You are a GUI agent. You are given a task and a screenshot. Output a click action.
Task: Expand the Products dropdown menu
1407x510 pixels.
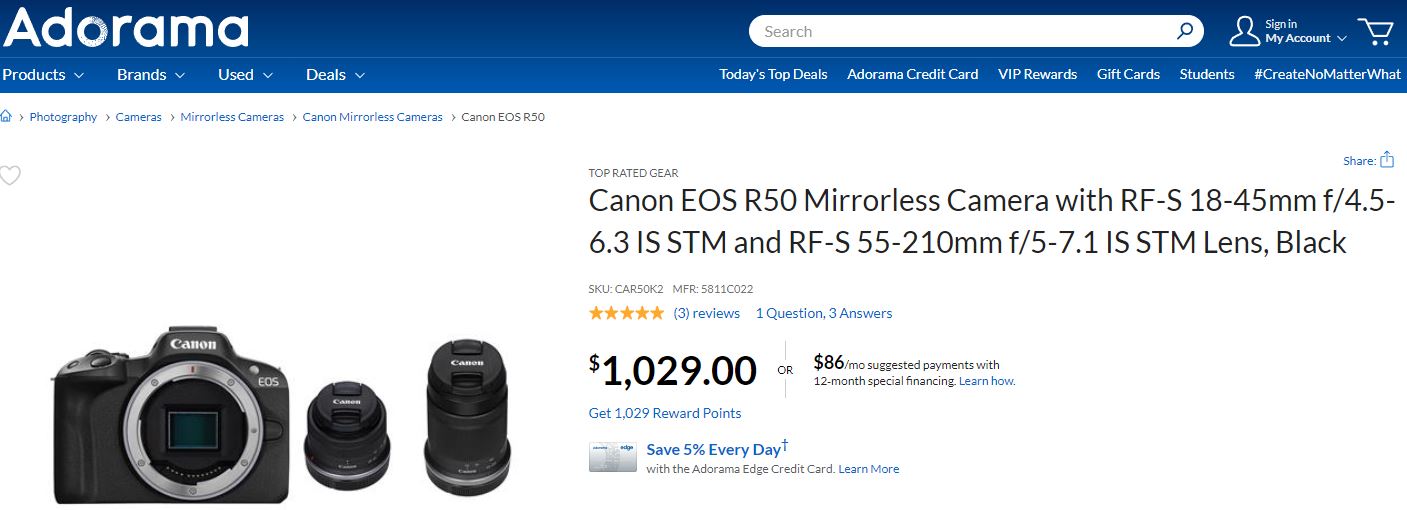click(x=43, y=75)
